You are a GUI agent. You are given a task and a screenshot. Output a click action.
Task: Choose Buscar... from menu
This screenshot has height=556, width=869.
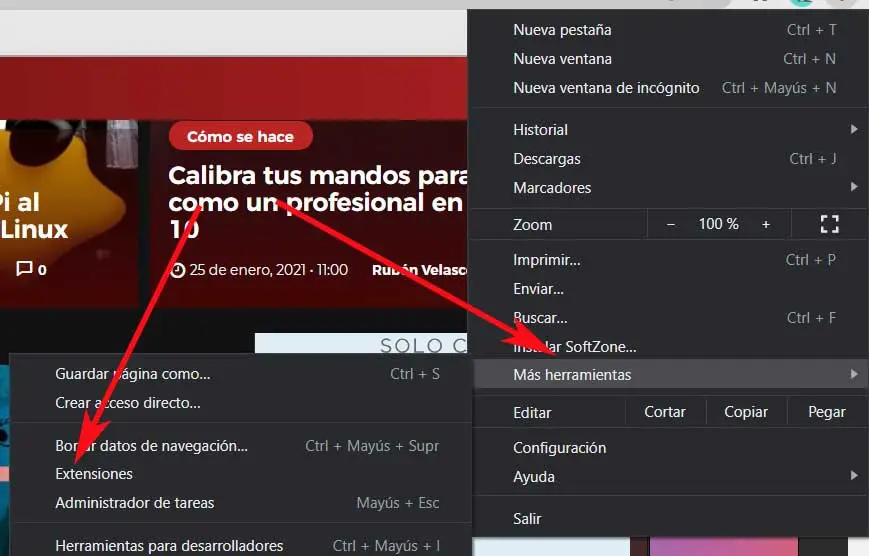pos(668,318)
